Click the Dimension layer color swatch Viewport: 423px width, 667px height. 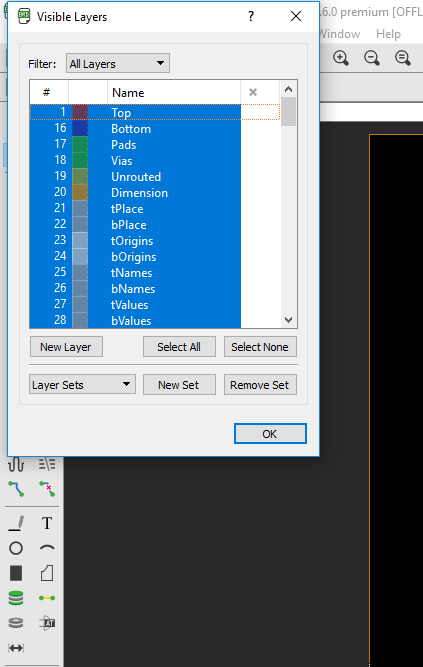pos(80,192)
